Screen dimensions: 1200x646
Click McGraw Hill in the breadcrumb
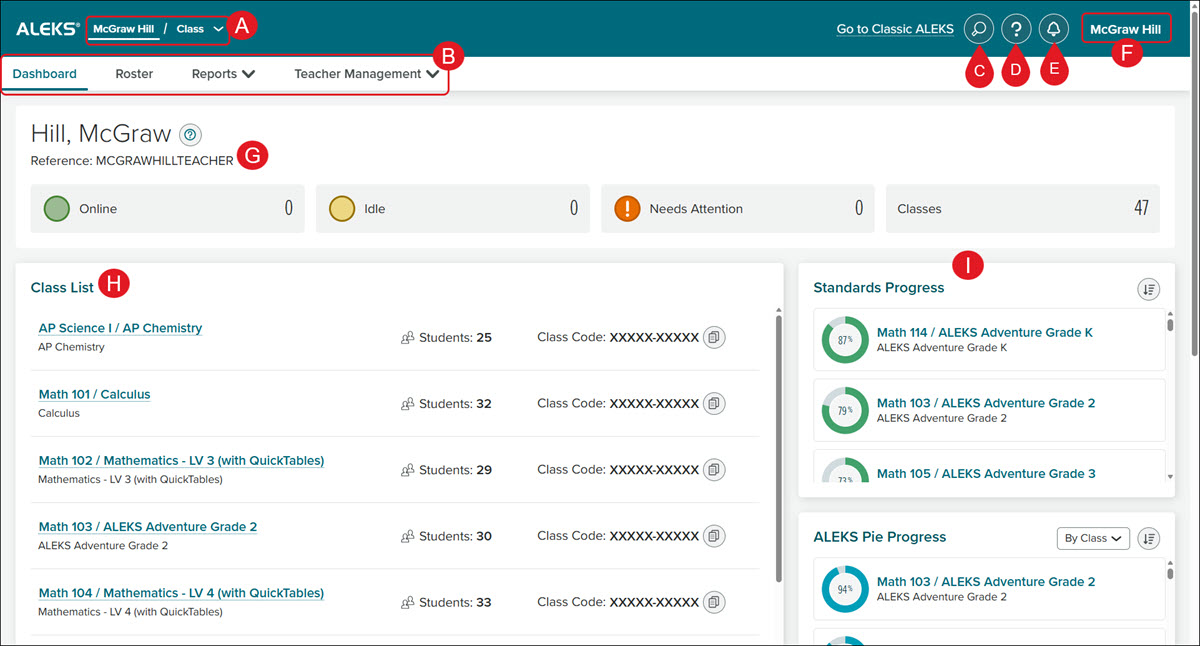point(124,29)
